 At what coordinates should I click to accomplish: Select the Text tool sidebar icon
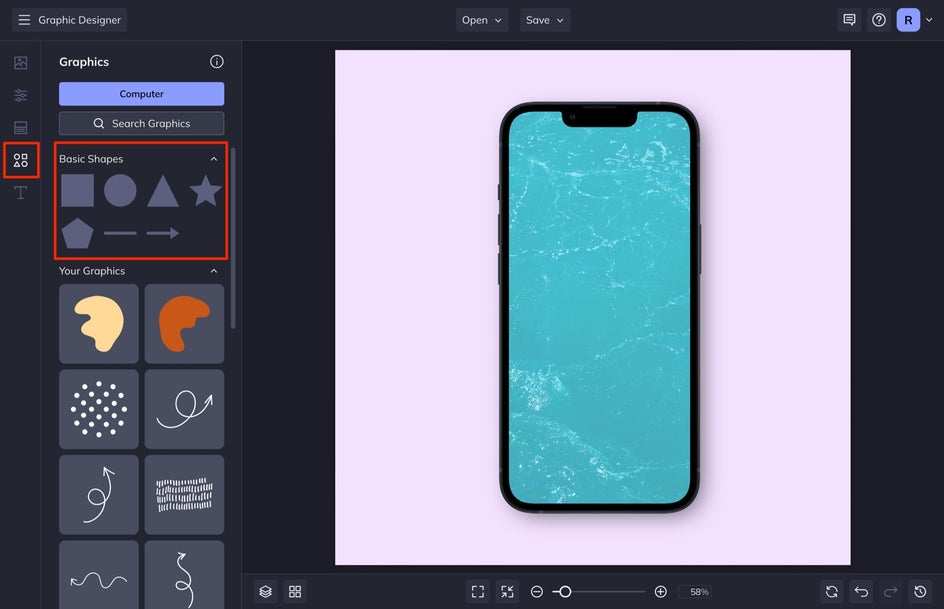(x=20, y=193)
